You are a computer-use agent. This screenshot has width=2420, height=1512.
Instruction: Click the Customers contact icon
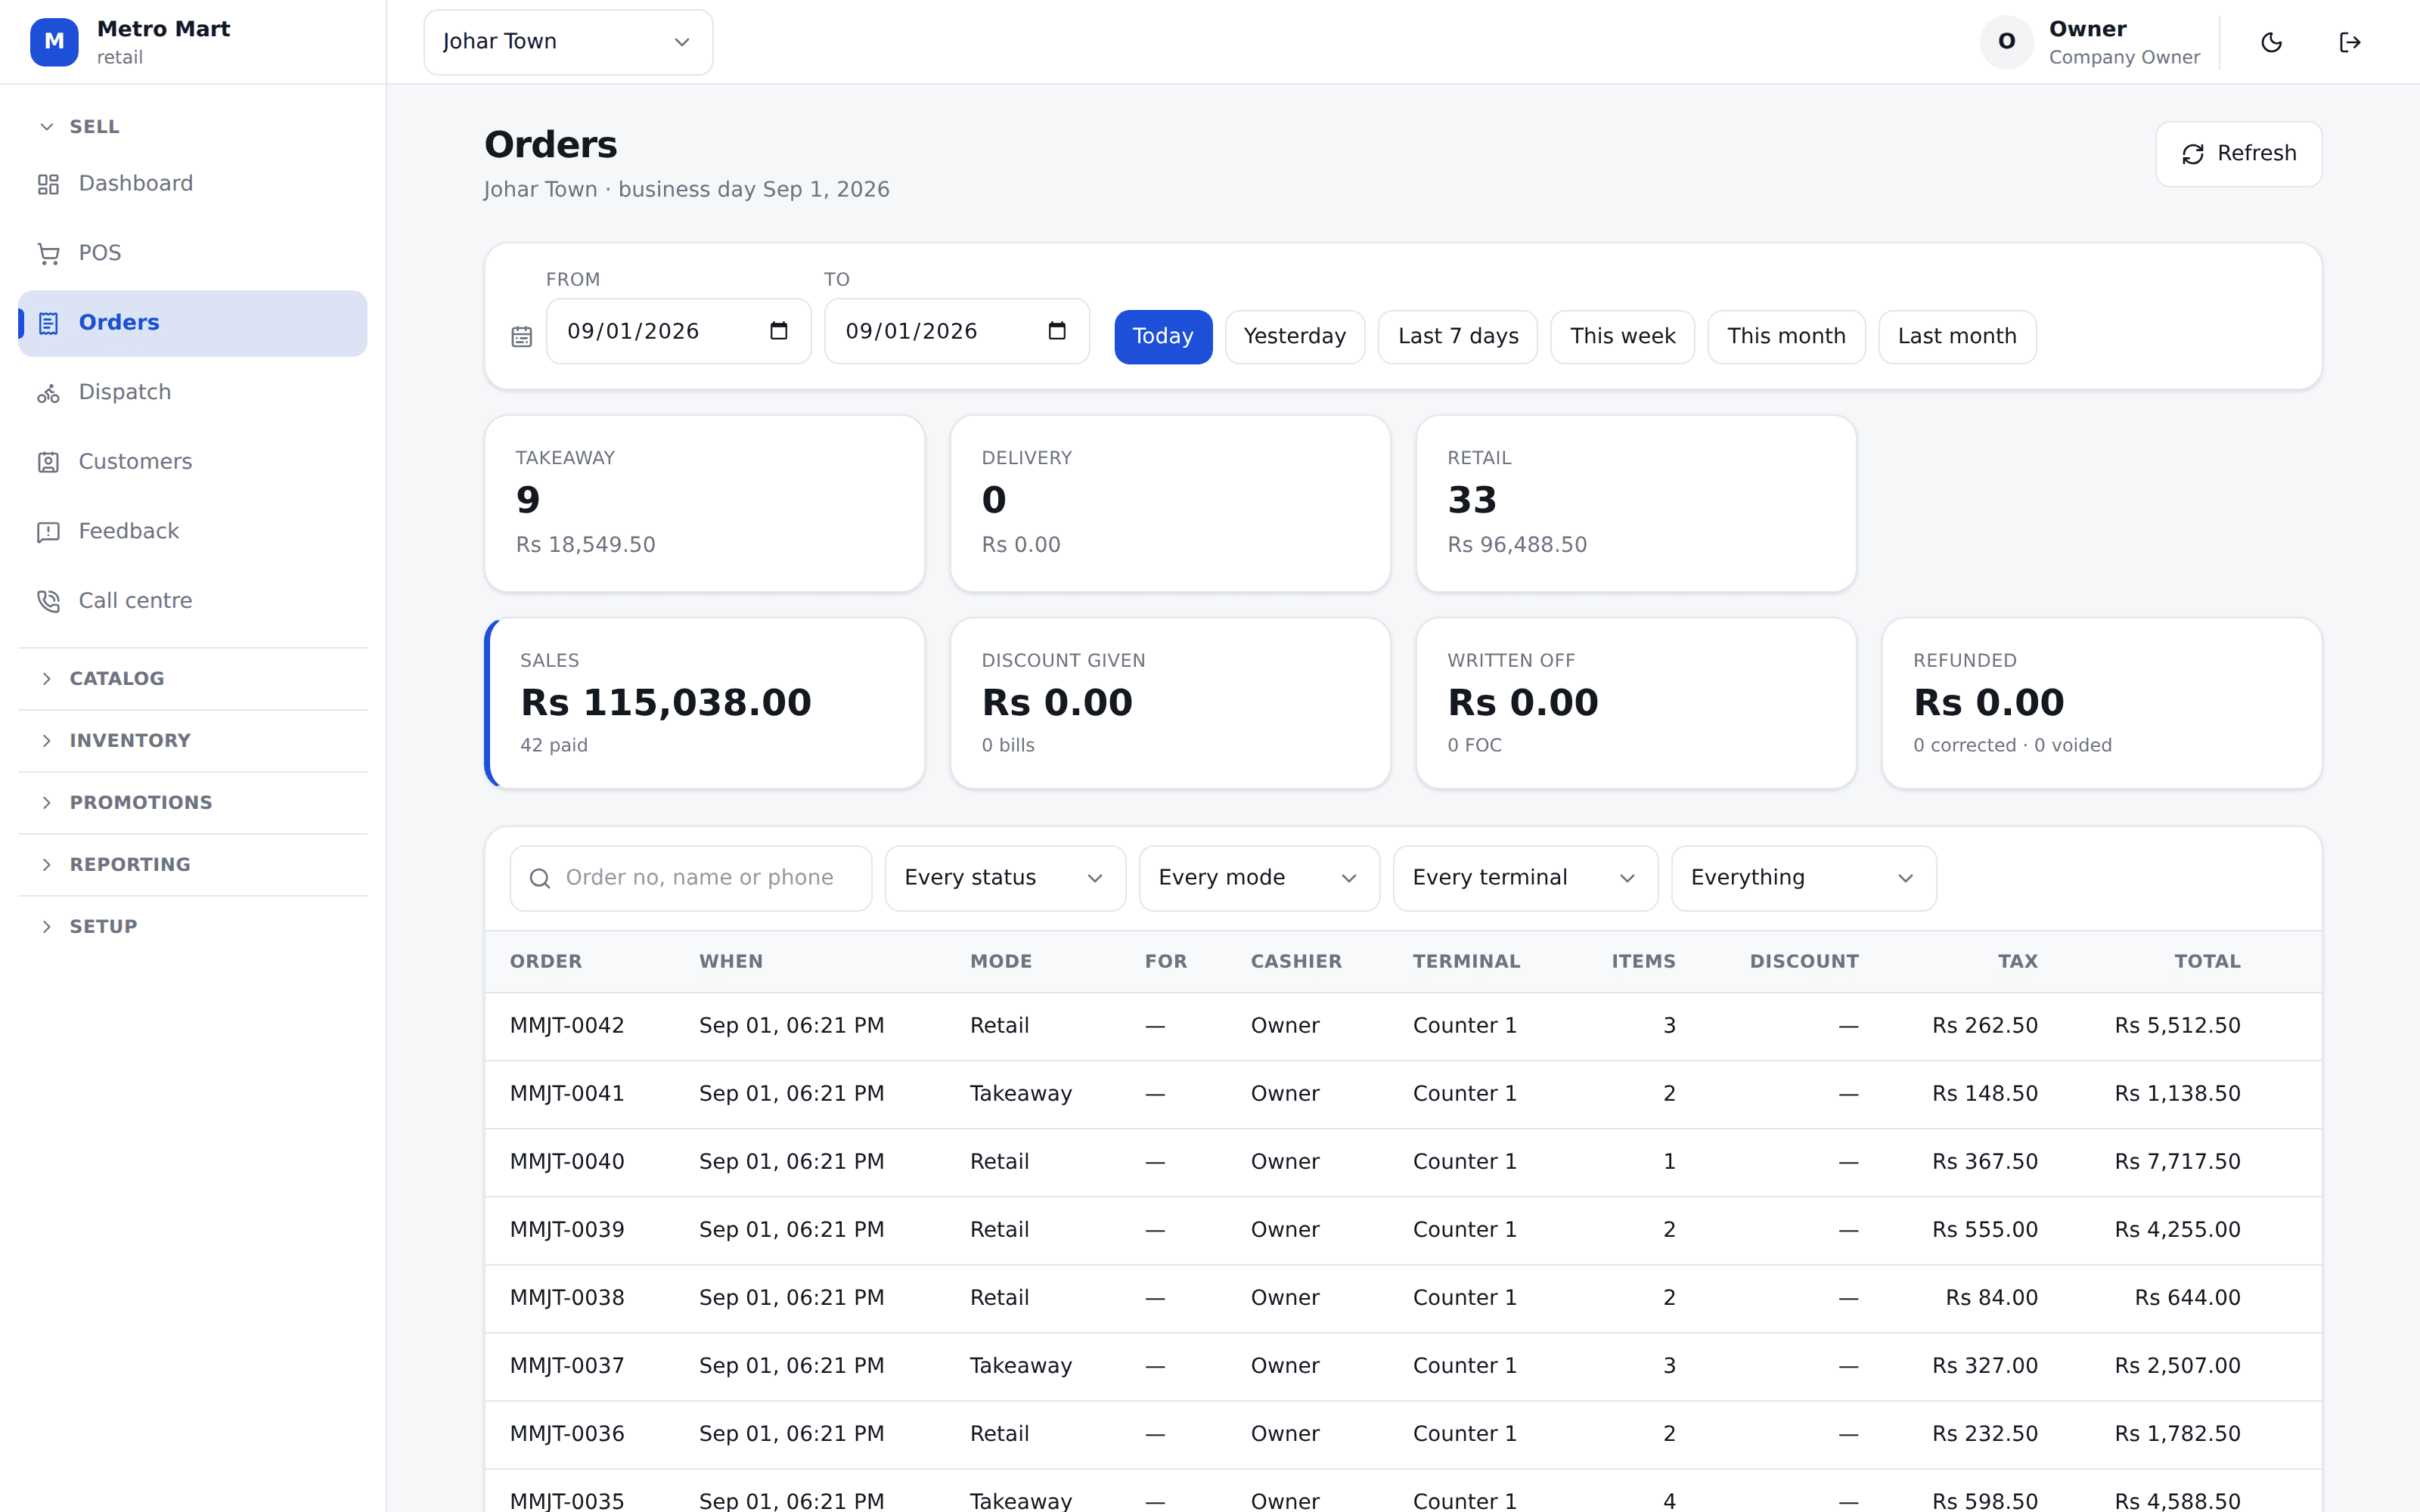click(48, 462)
